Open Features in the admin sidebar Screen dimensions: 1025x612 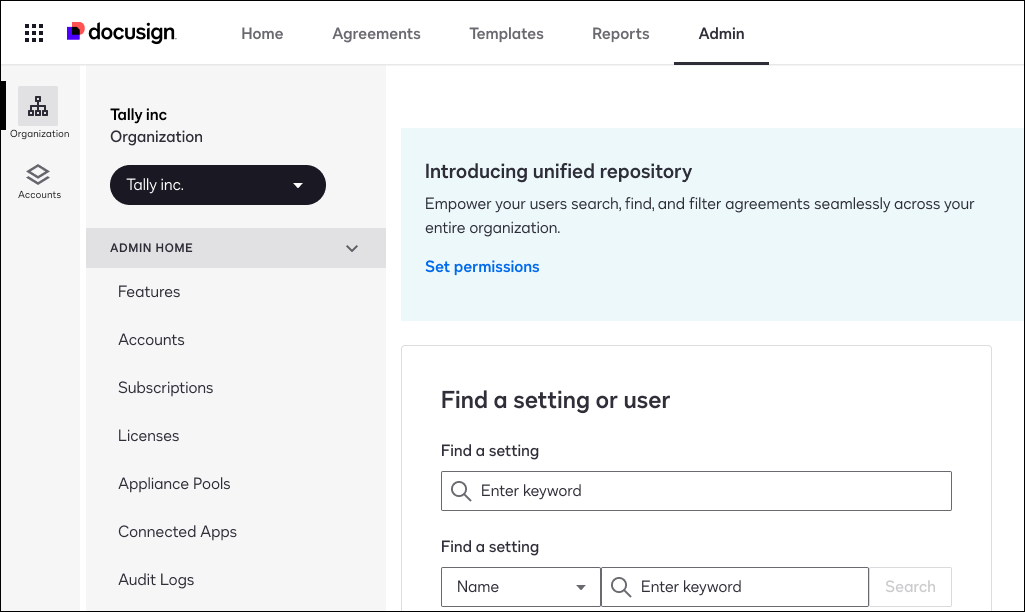point(149,292)
